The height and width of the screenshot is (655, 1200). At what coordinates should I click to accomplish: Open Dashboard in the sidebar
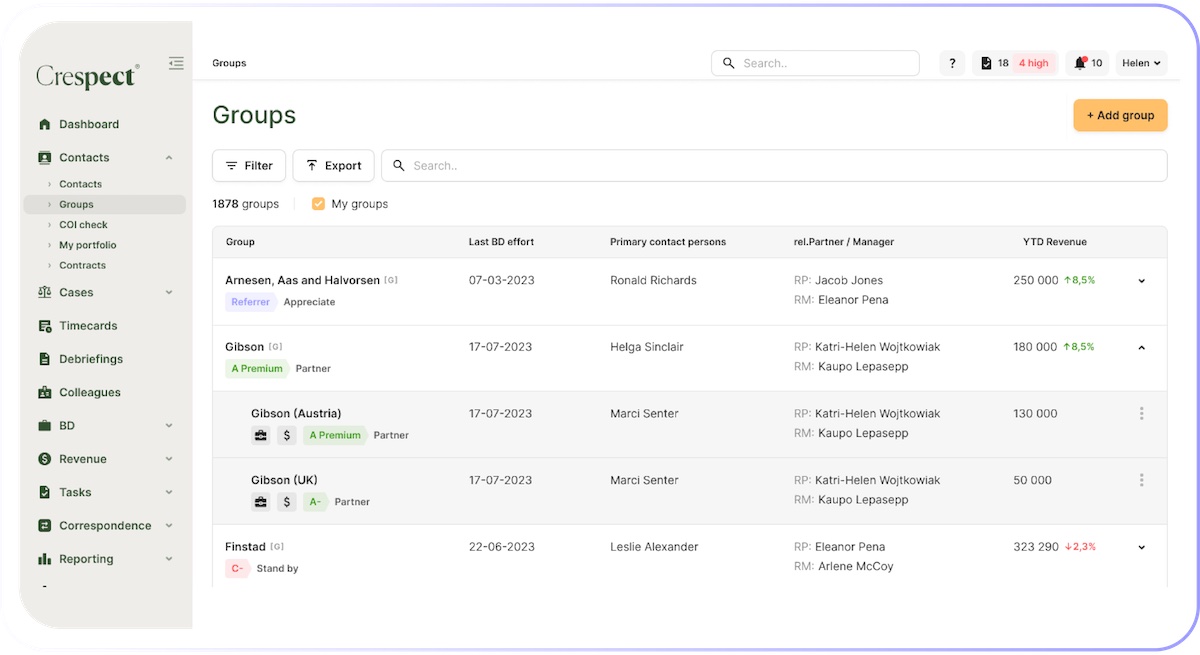coord(88,125)
